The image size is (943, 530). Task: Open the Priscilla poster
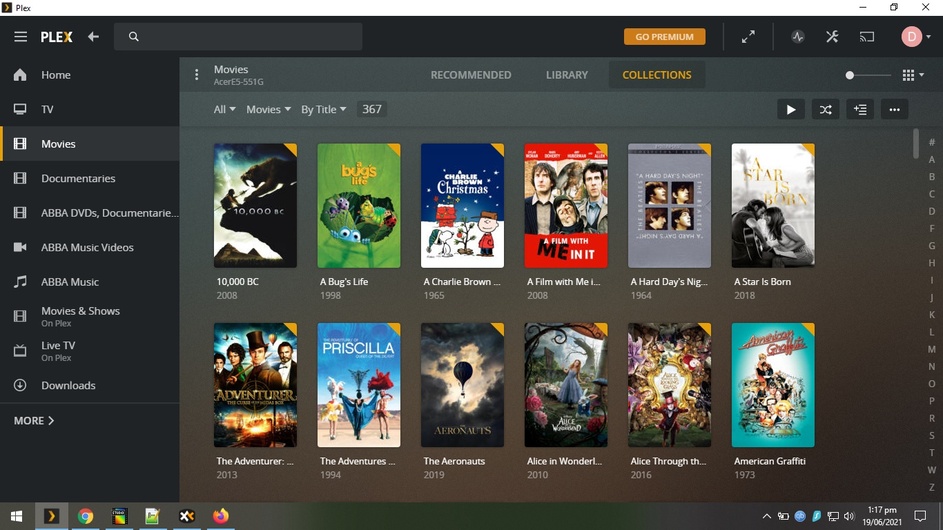pos(358,385)
